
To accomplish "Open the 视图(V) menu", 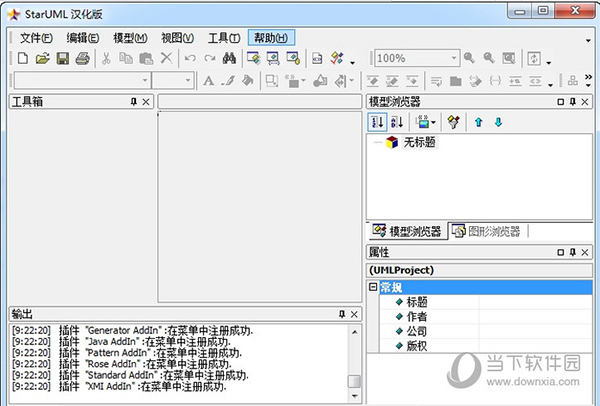I will [178, 38].
